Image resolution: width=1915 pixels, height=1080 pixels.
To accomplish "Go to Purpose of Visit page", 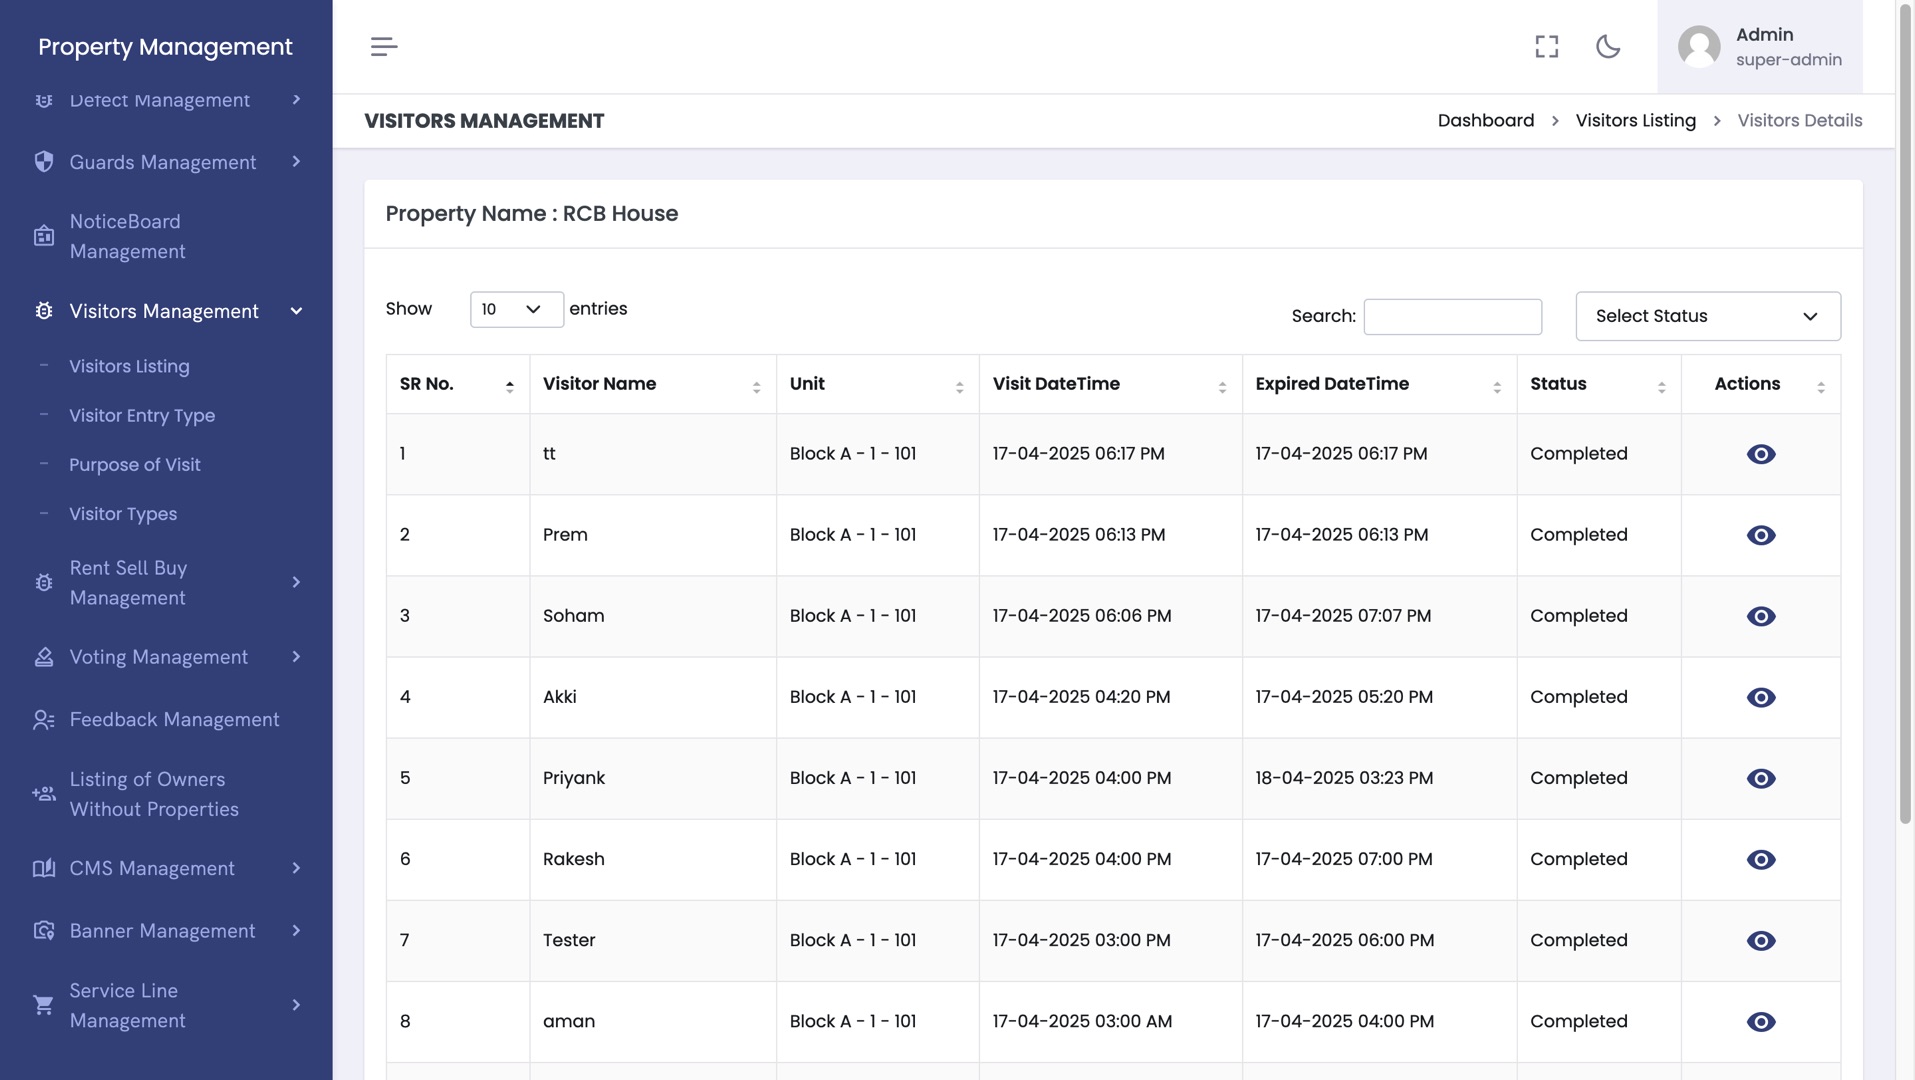I will [x=135, y=464].
